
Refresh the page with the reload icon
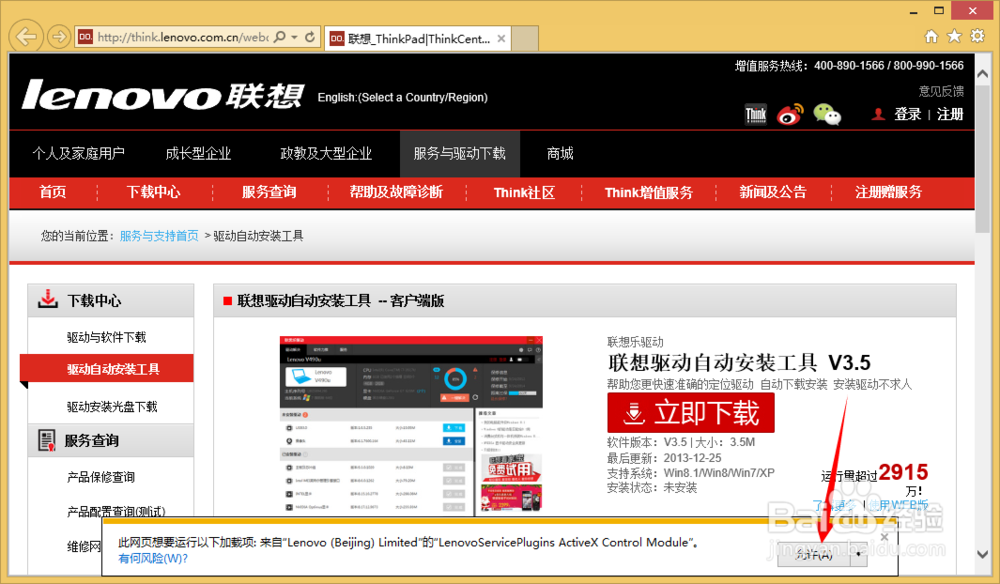(310, 37)
